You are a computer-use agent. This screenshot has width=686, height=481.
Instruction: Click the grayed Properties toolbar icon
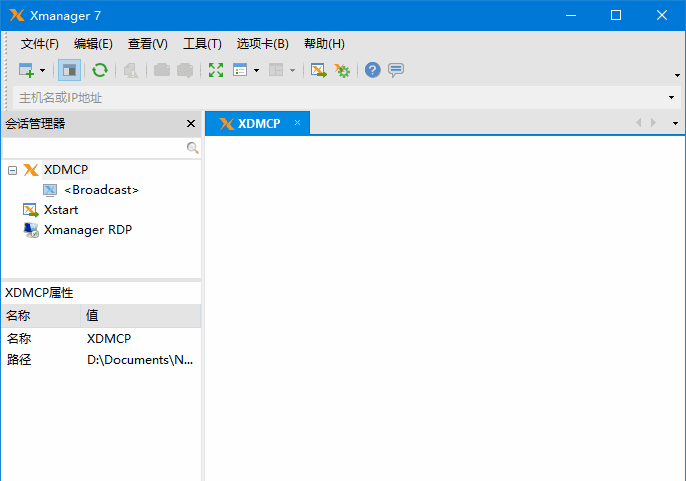131,70
